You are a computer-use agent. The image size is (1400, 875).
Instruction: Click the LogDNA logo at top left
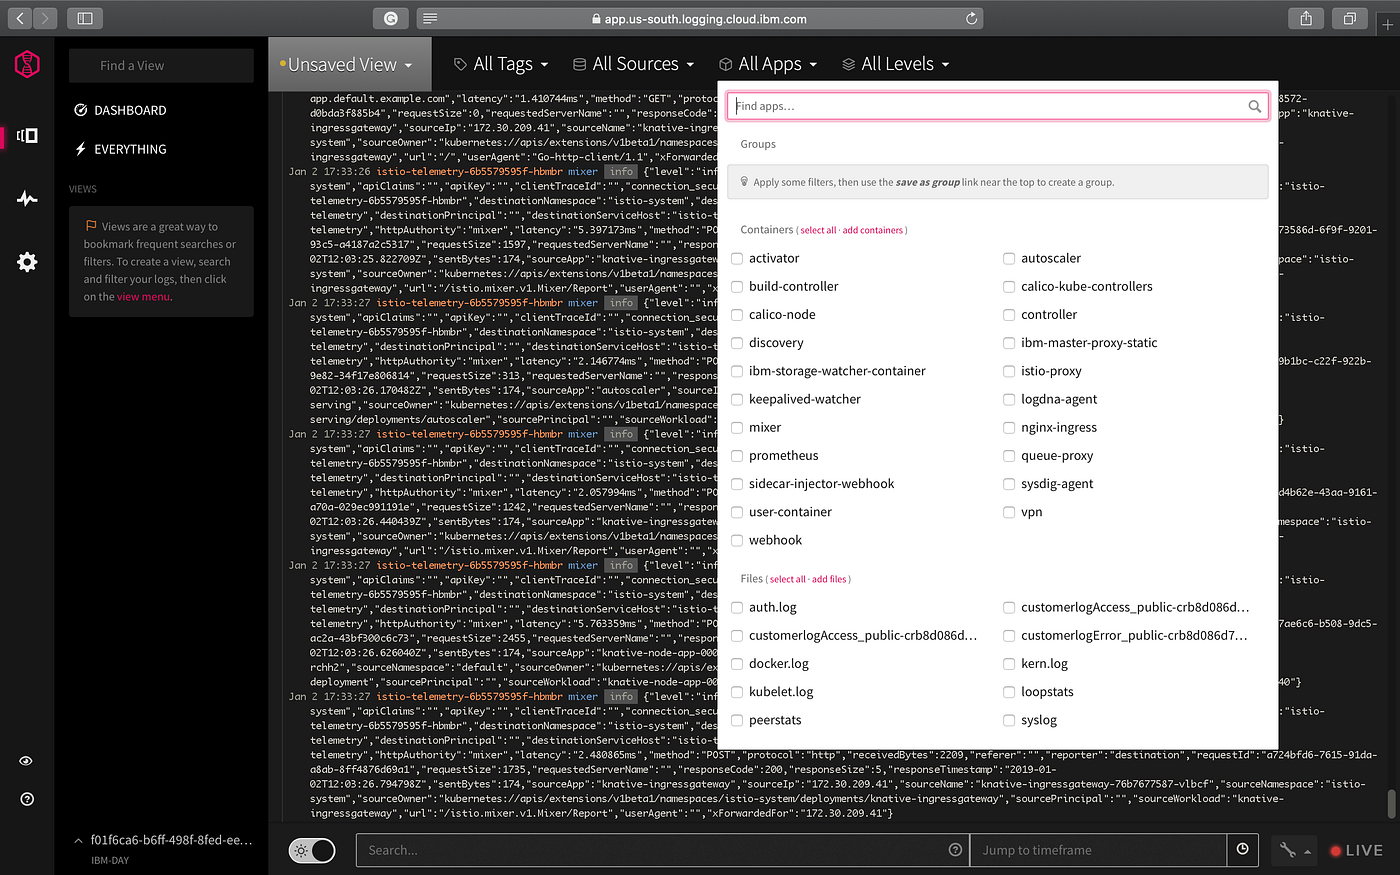pos(26,63)
